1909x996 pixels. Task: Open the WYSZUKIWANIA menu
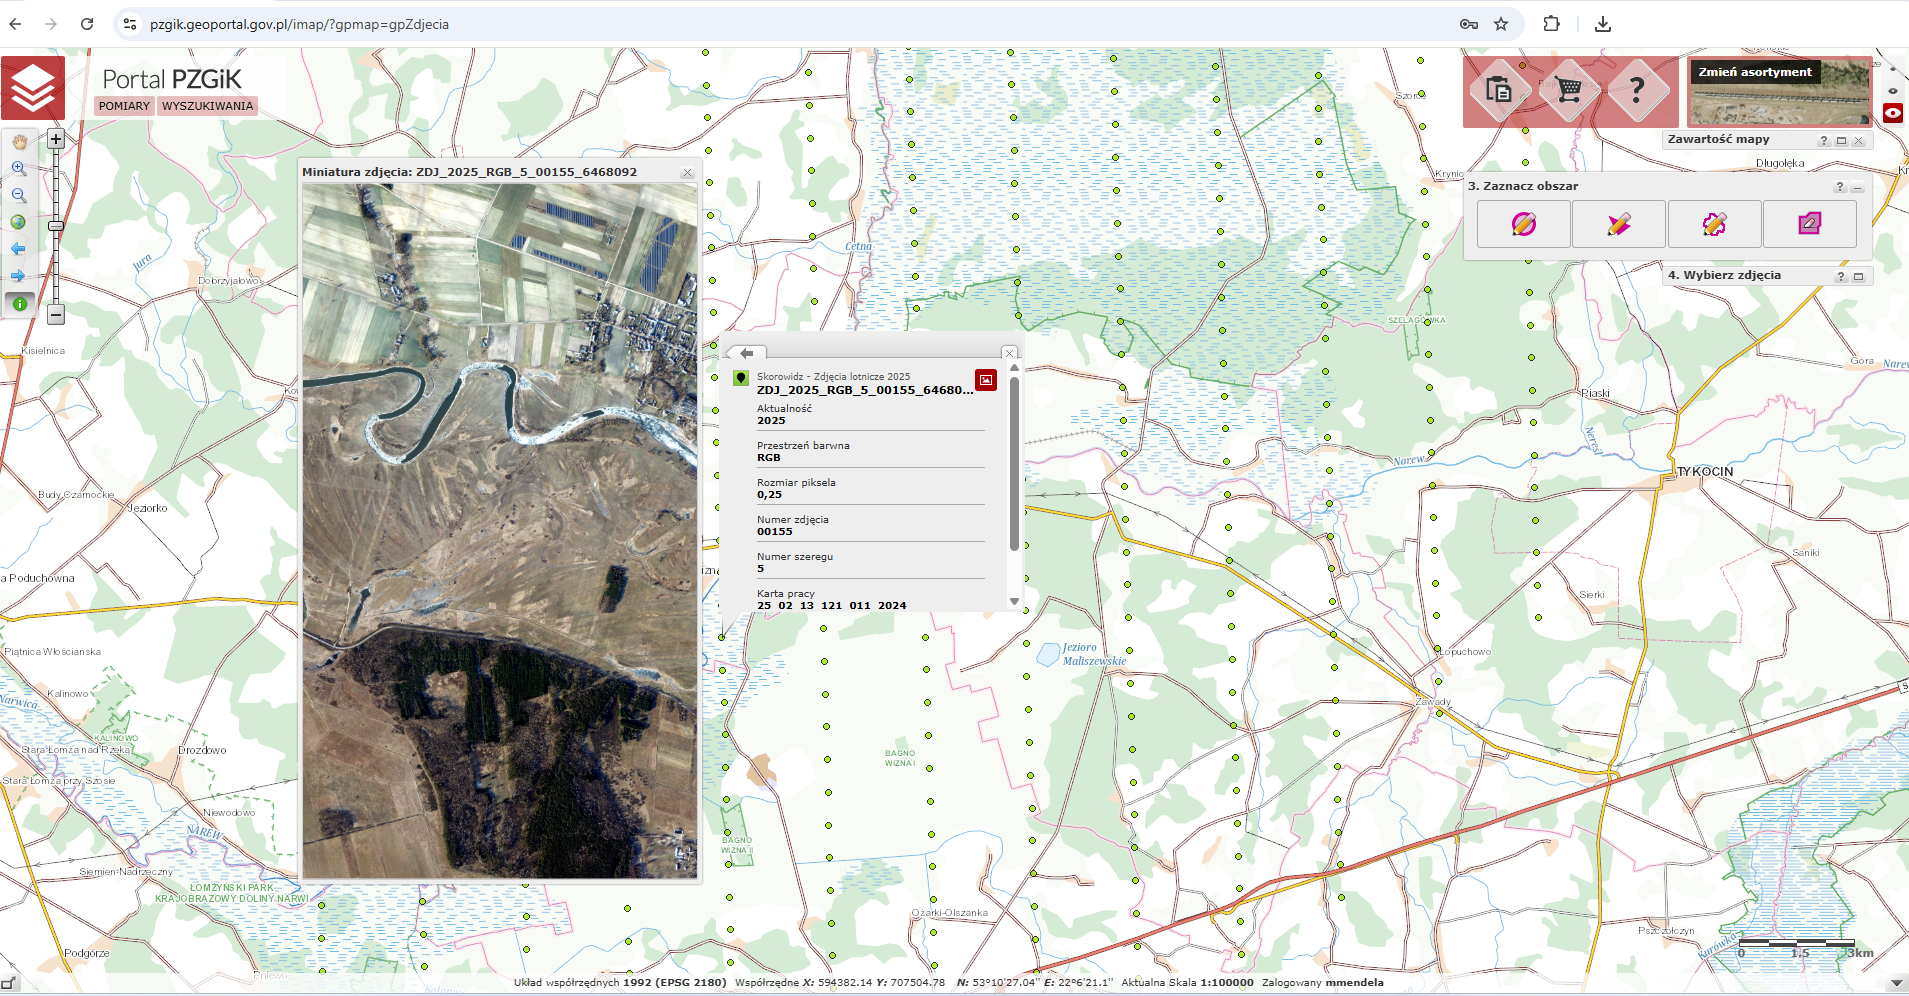click(x=207, y=106)
